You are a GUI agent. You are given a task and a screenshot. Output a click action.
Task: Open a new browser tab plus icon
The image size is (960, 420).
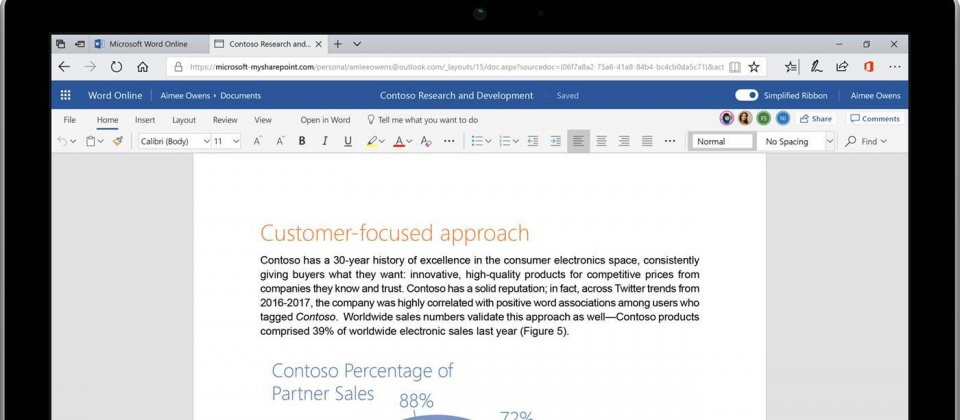click(x=337, y=44)
